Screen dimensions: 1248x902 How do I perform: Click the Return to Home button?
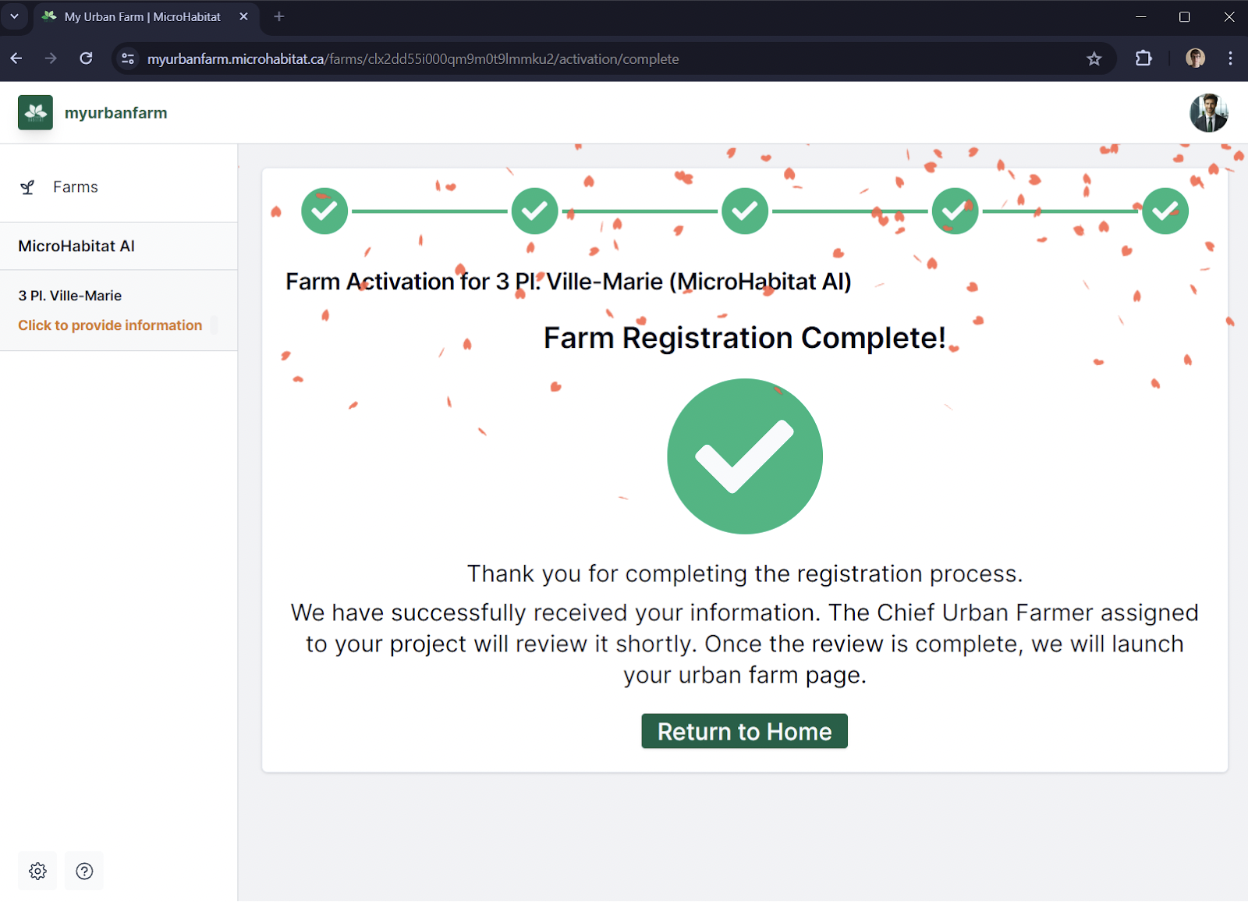(x=745, y=731)
